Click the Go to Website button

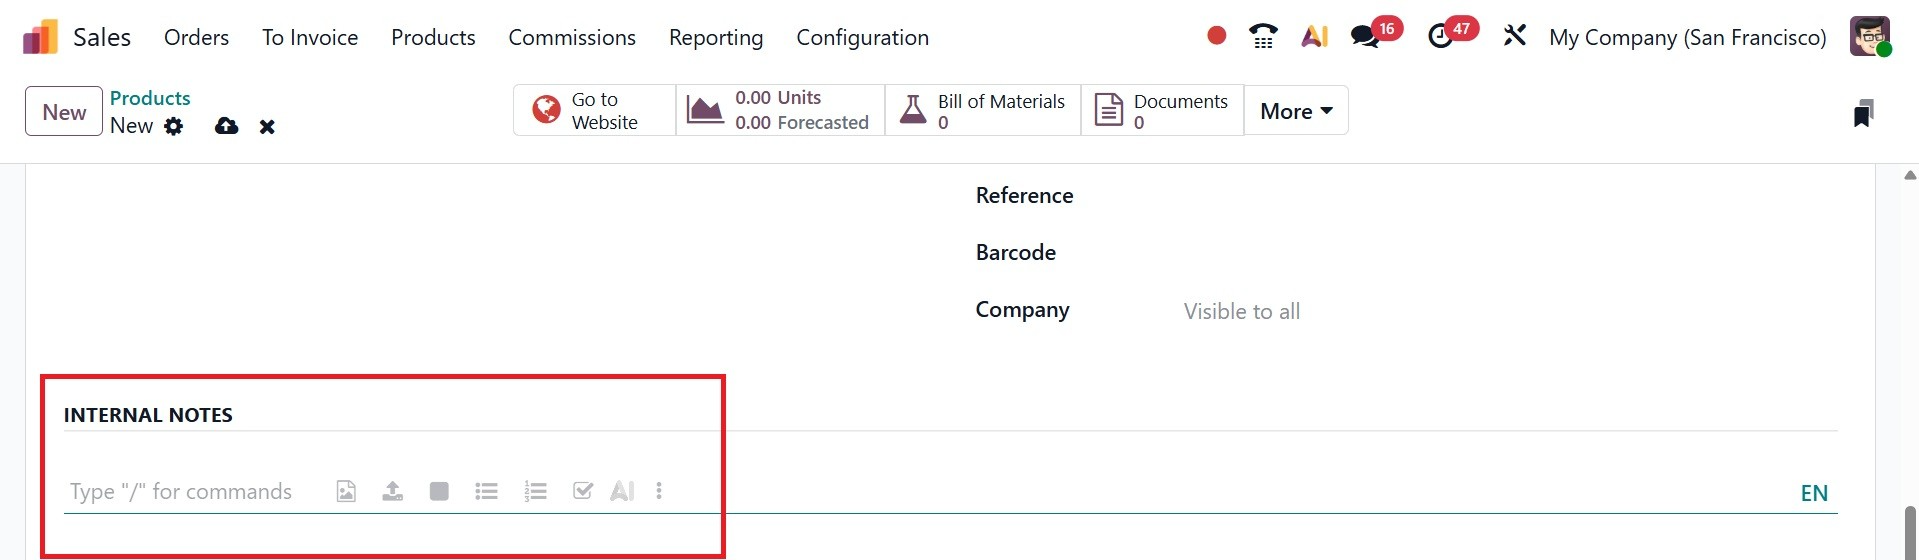[594, 111]
